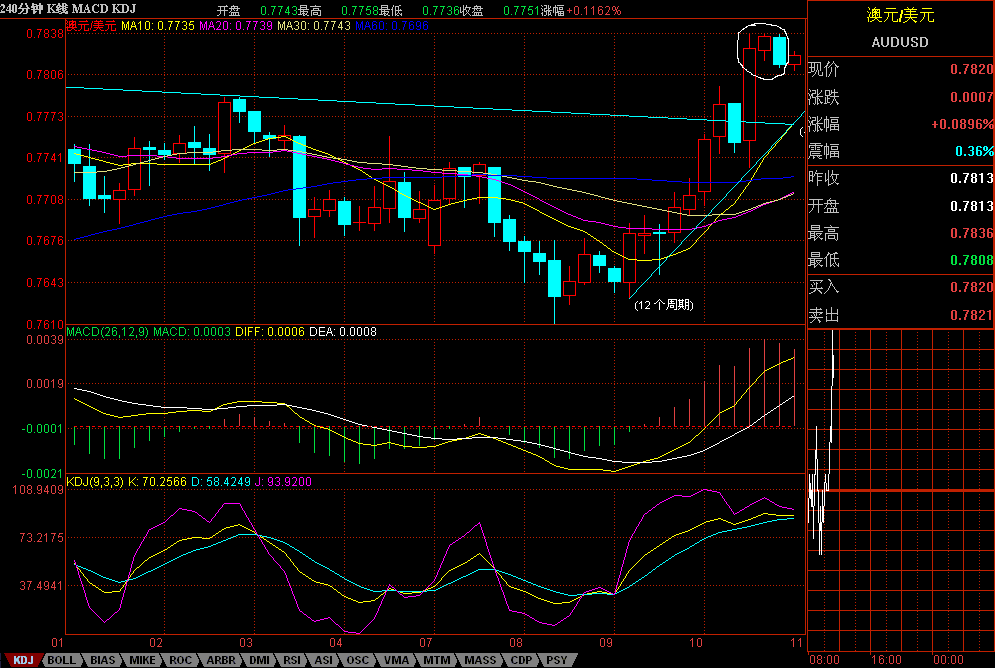This screenshot has height=668, width=995.
Task: Open the BIAS indicator tab
Action: point(103,660)
